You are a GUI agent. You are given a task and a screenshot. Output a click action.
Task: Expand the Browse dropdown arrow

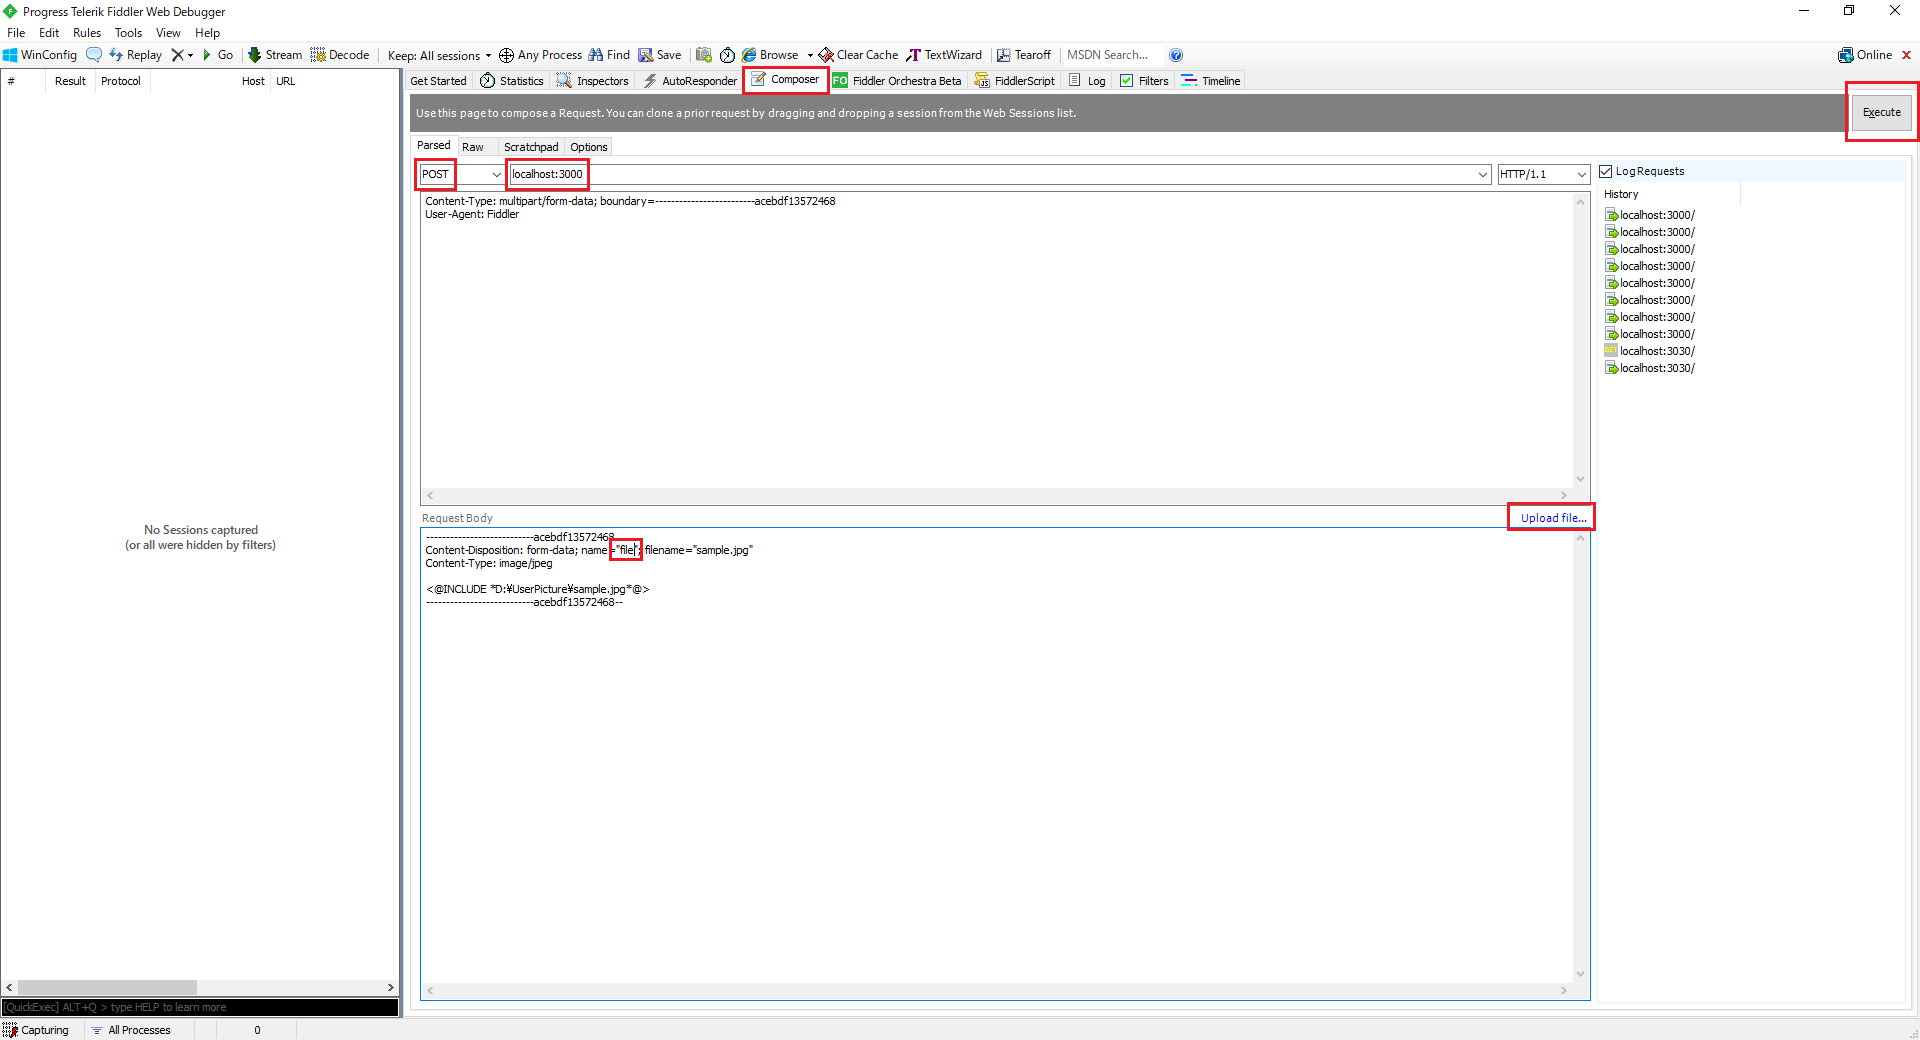pyautogui.click(x=810, y=55)
